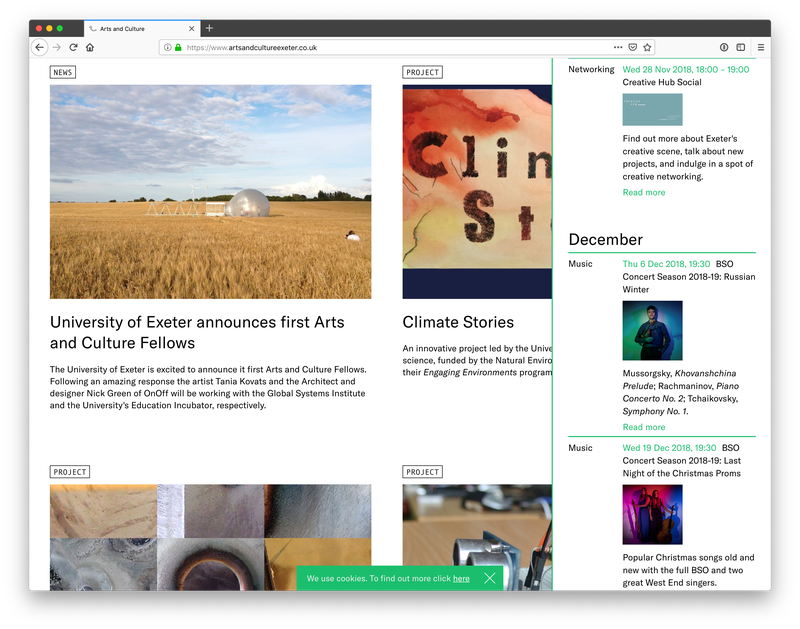Click PROJECT tag above Climate Stories image
Screen dimensions: 800x629
pos(422,72)
